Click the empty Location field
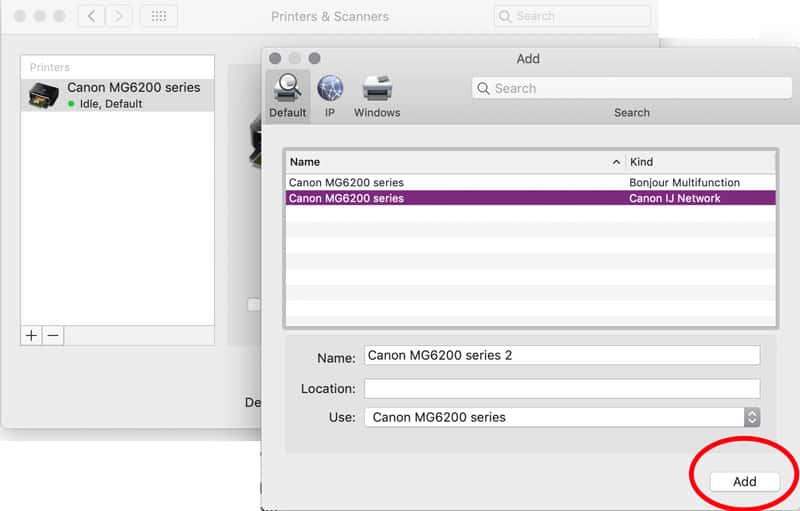Viewport: 800px width, 511px height. click(x=561, y=388)
